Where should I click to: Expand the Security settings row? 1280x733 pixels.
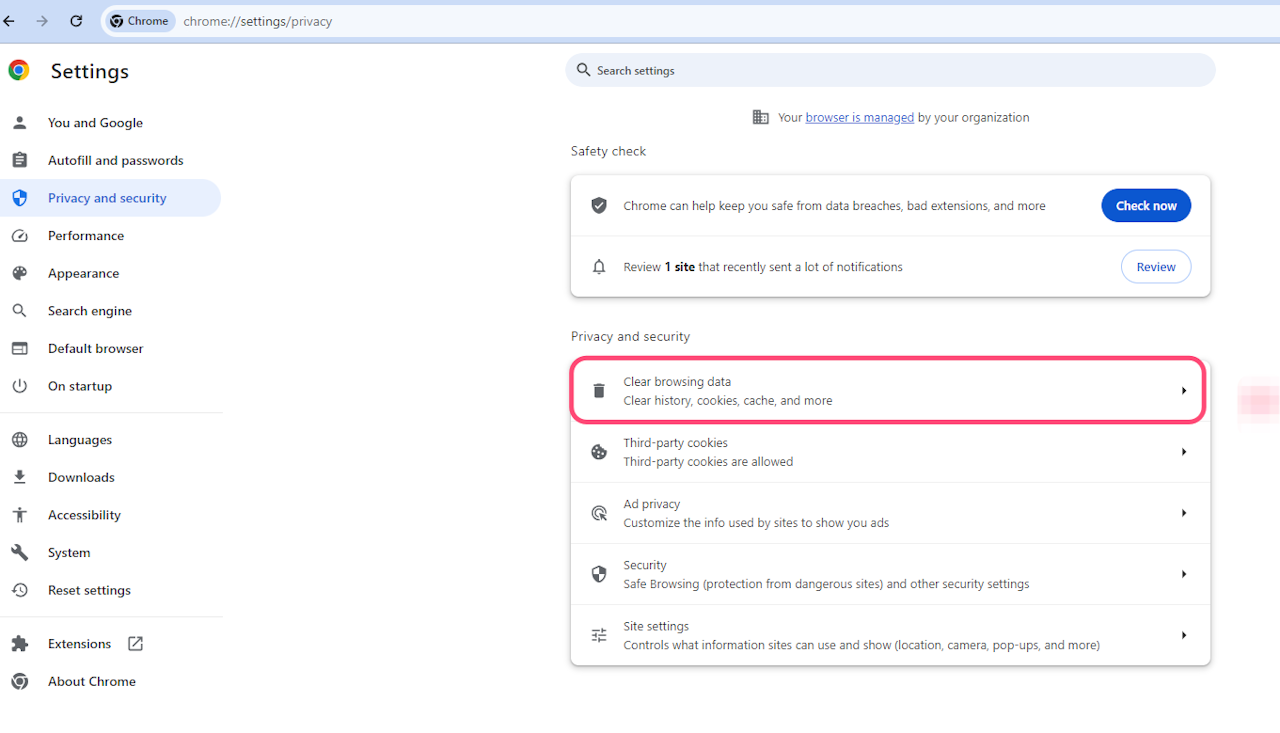[x=1184, y=573]
